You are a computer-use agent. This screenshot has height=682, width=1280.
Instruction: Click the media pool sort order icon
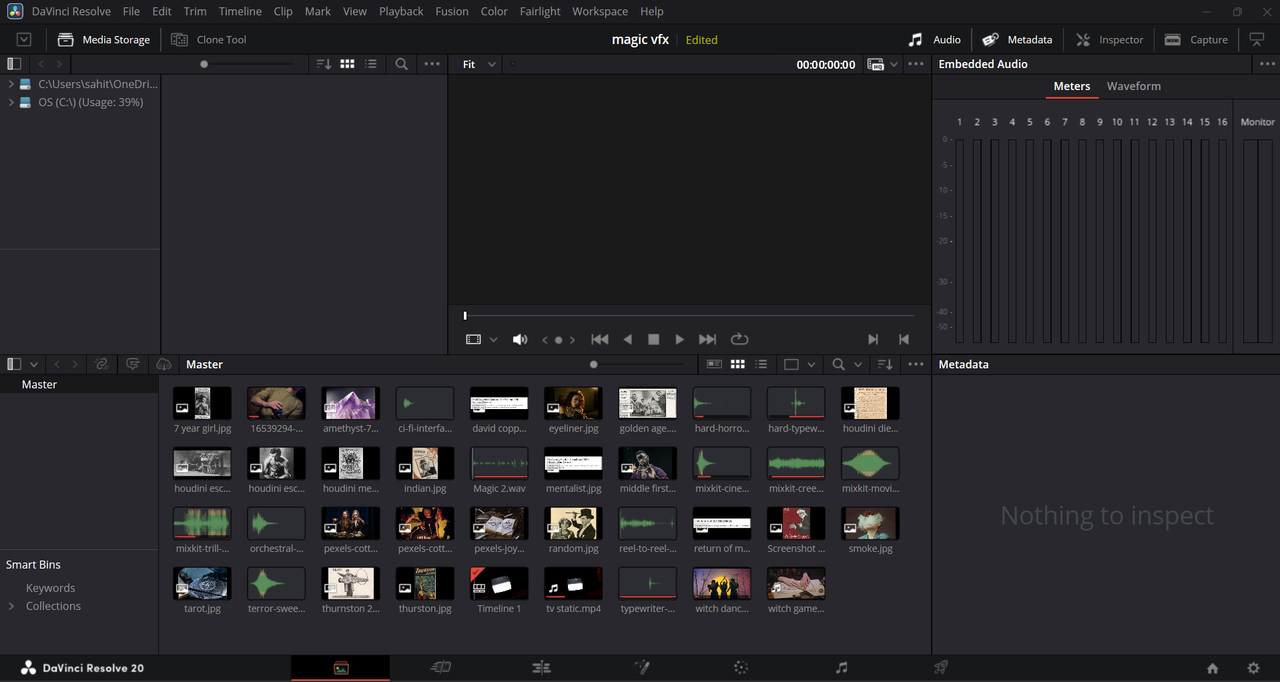coord(884,365)
